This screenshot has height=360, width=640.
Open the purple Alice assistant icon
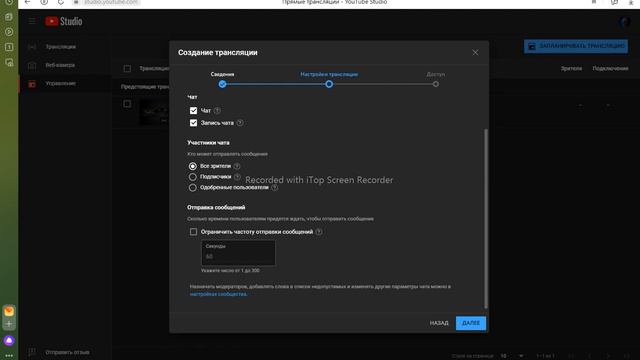point(9,340)
